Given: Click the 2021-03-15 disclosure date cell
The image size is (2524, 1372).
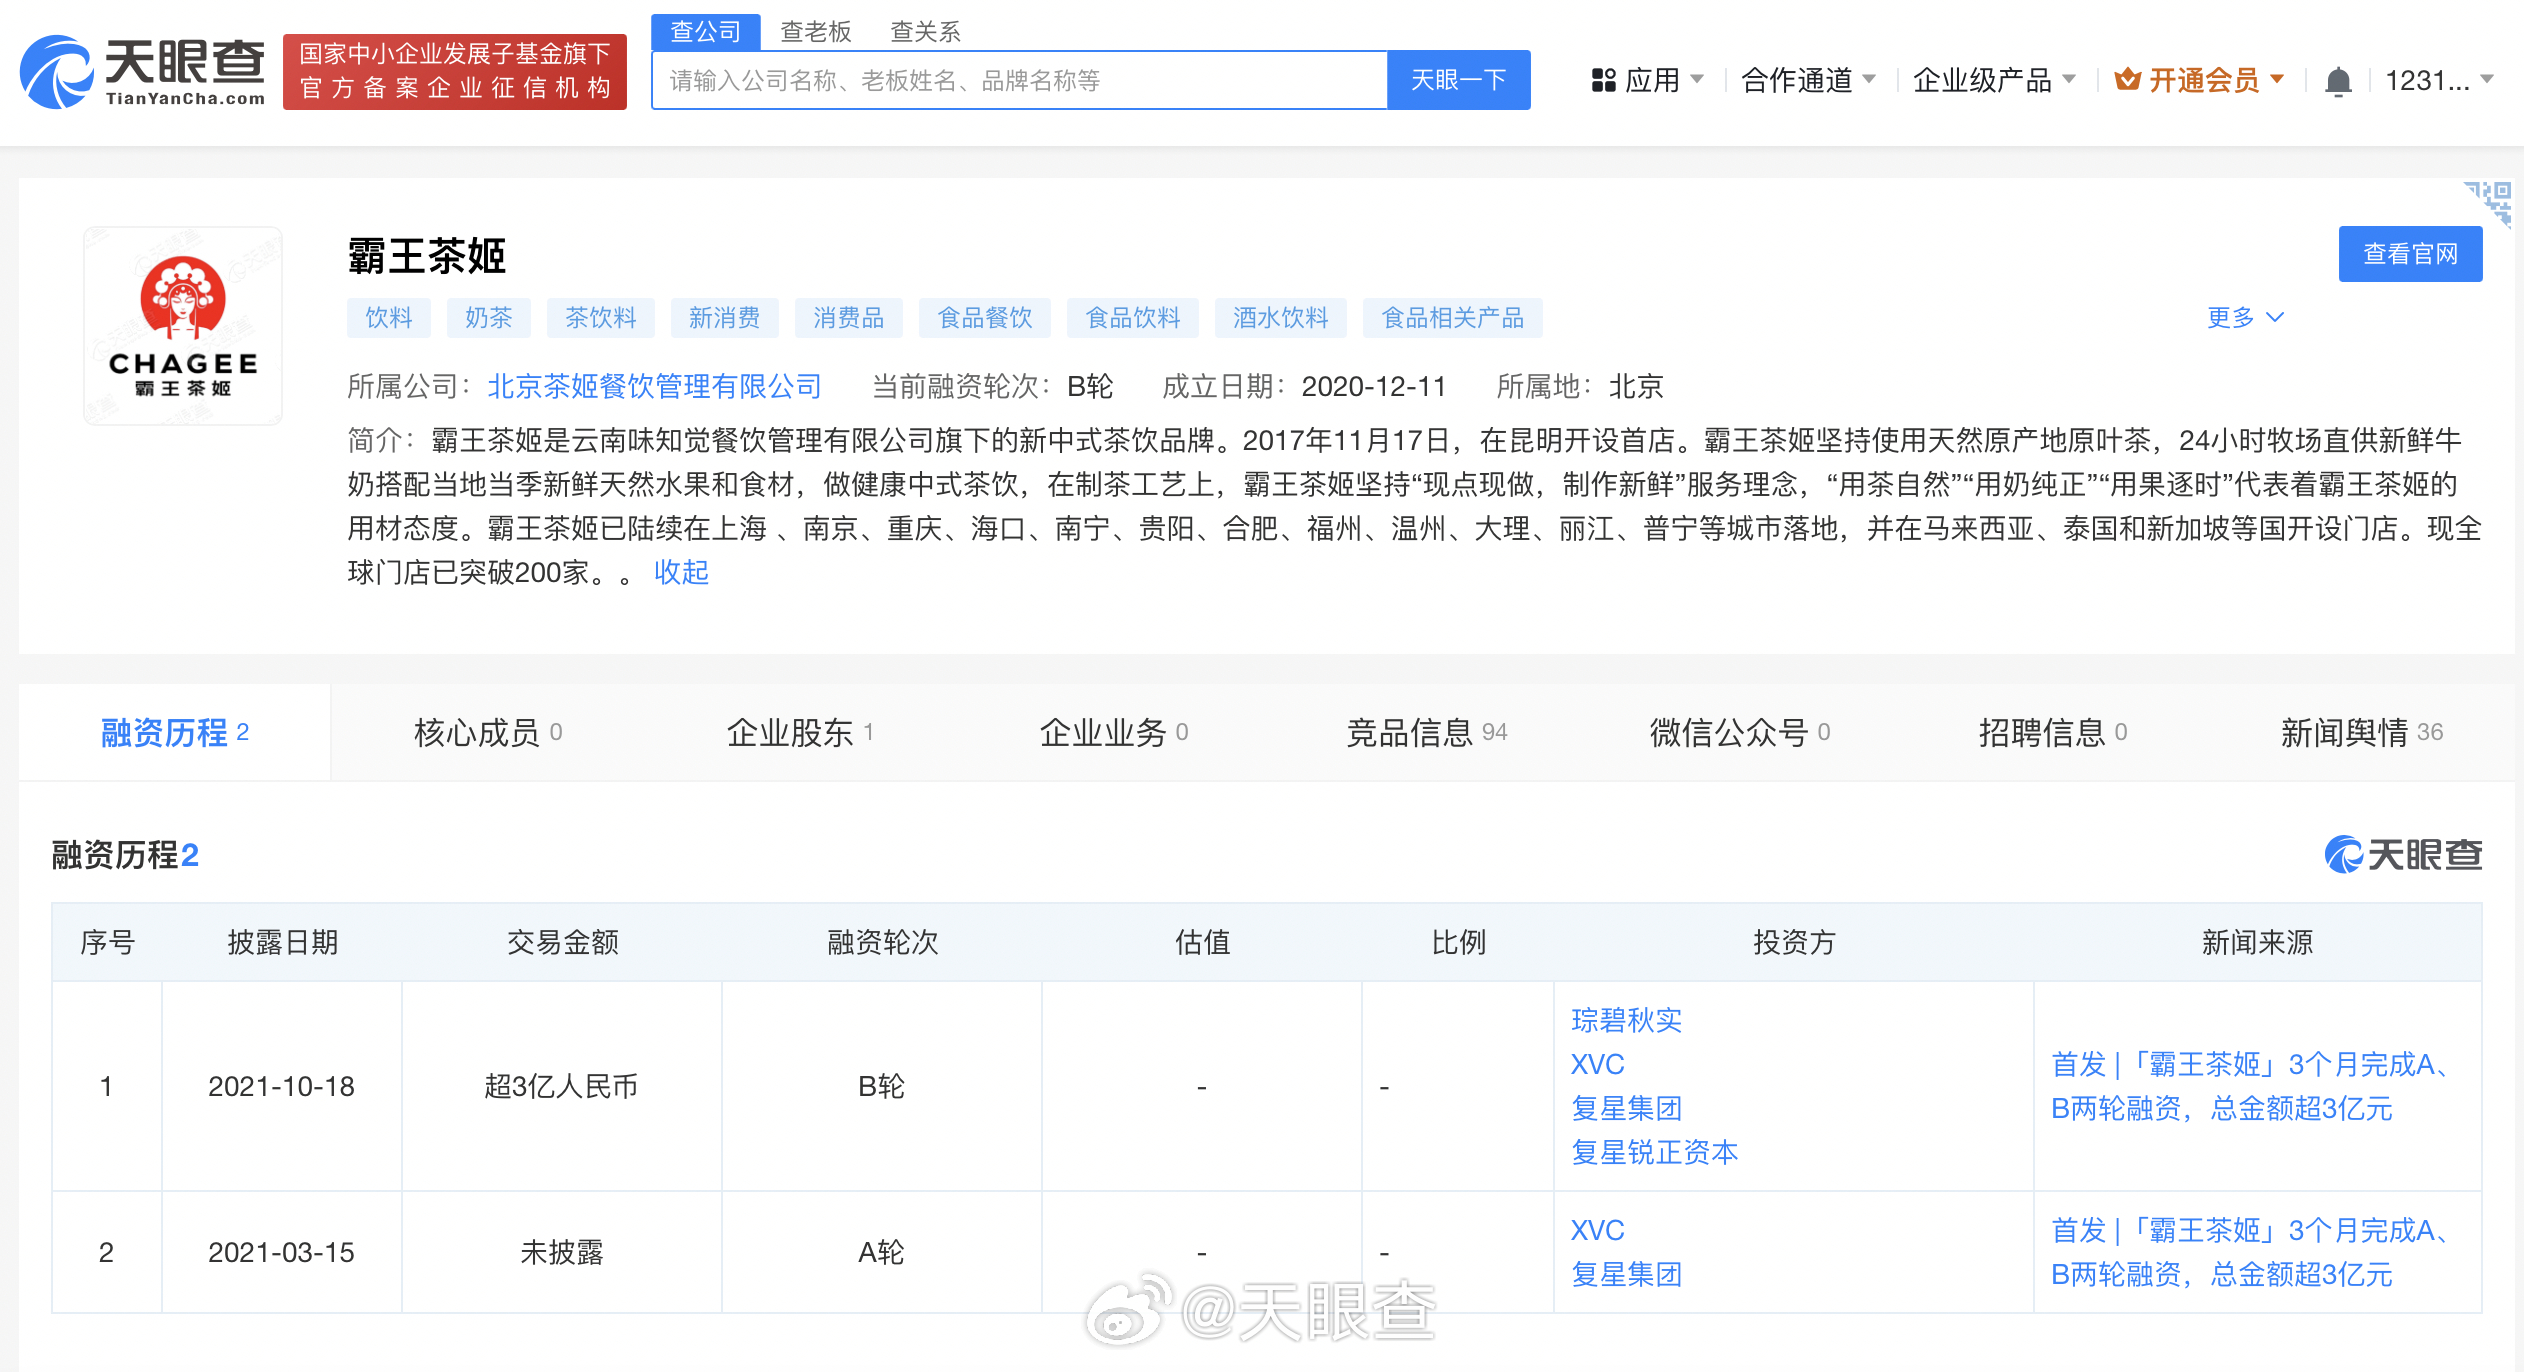Looking at the screenshot, I should coord(281,1252).
